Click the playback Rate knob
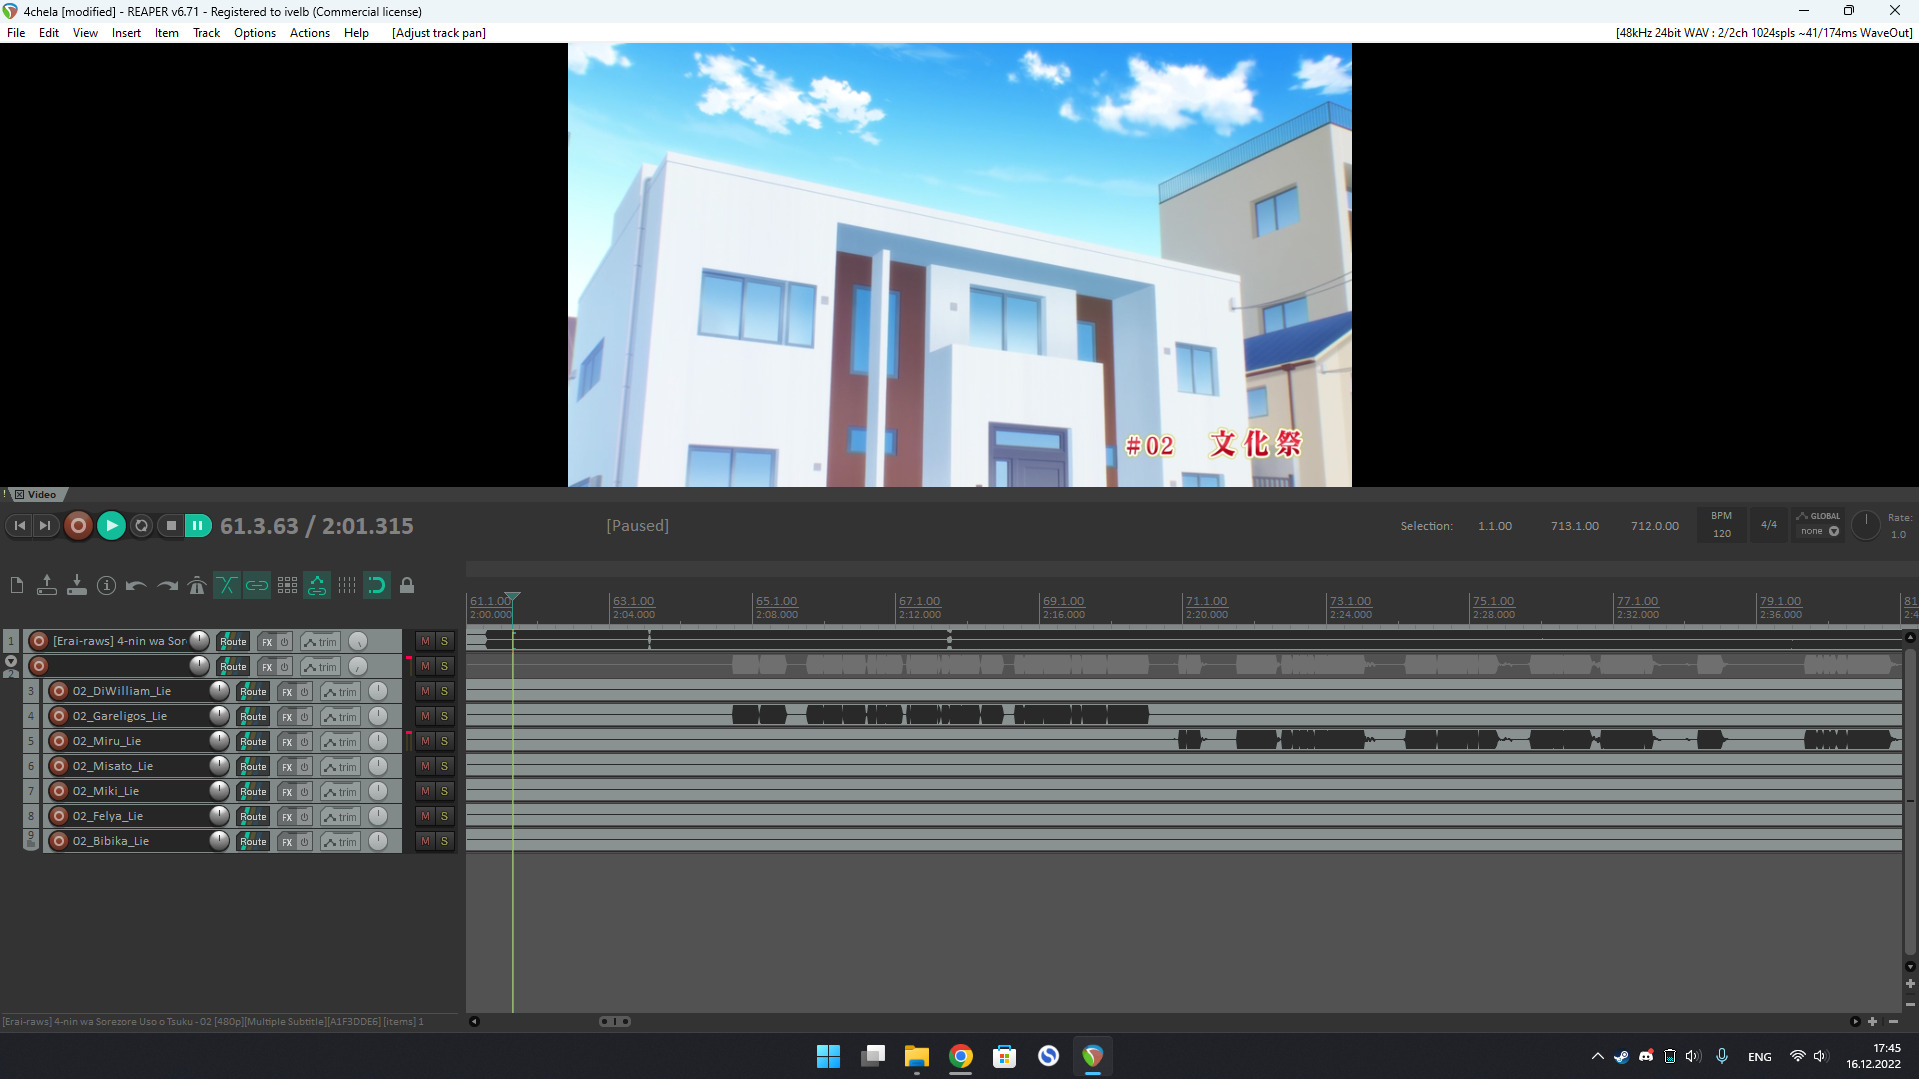This screenshot has width=1919, height=1079. point(1865,525)
